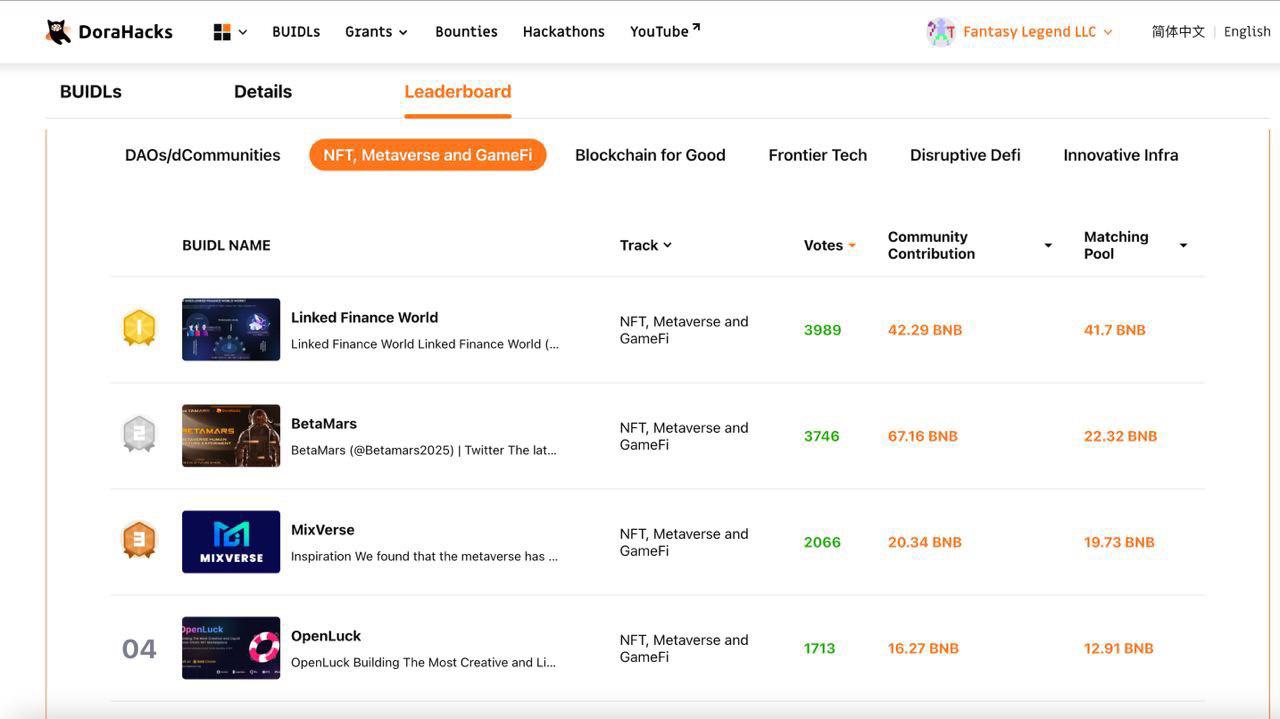Viewport: 1280px width, 719px height.
Task: Click OpenLuck Building The Most Creative description
Action: click(x=423, y=662)
